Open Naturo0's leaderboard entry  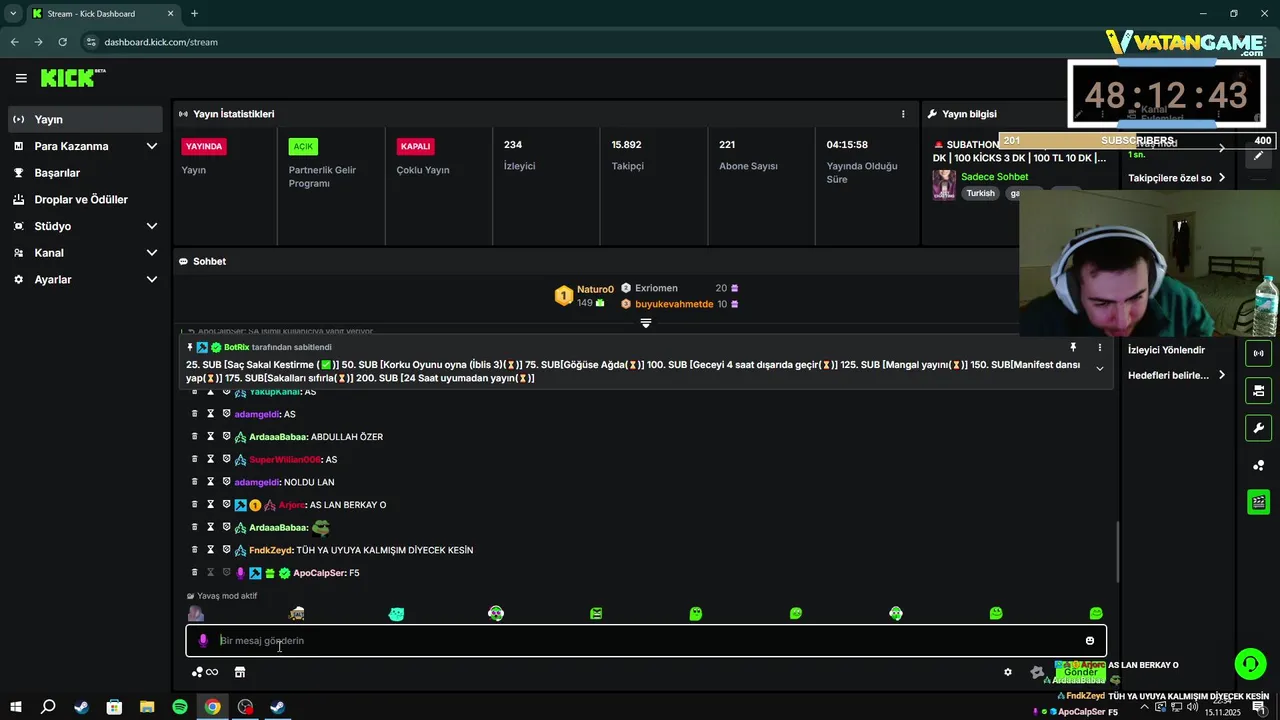(x=585, y=296)
